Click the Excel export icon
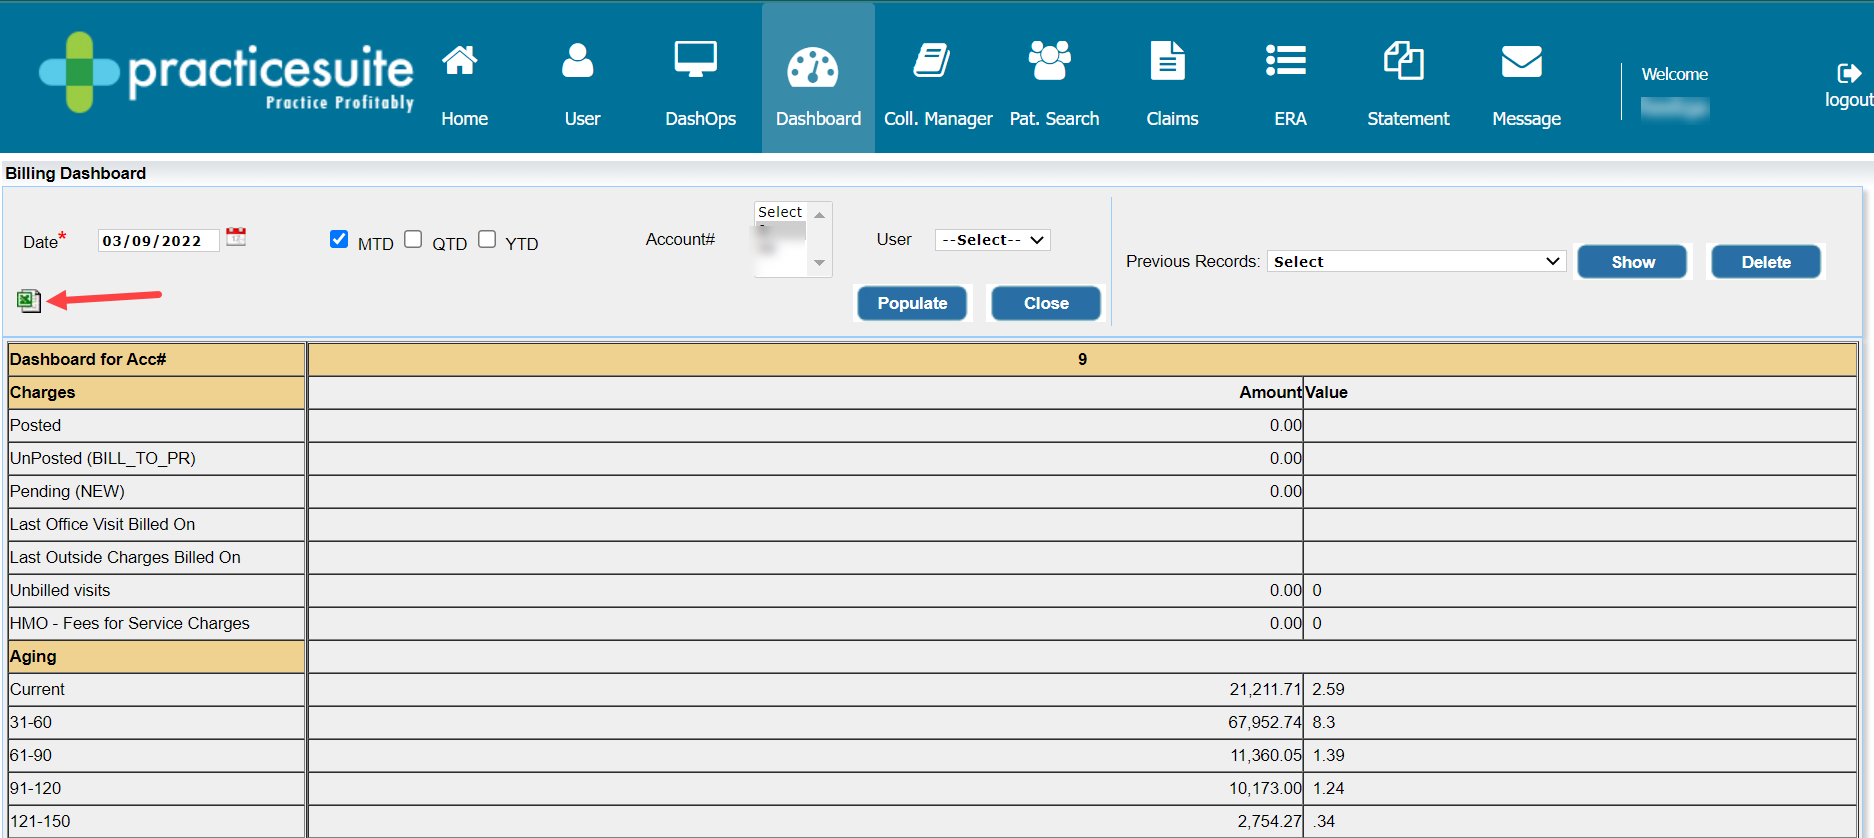1874x838 pixels. [28, 300]
